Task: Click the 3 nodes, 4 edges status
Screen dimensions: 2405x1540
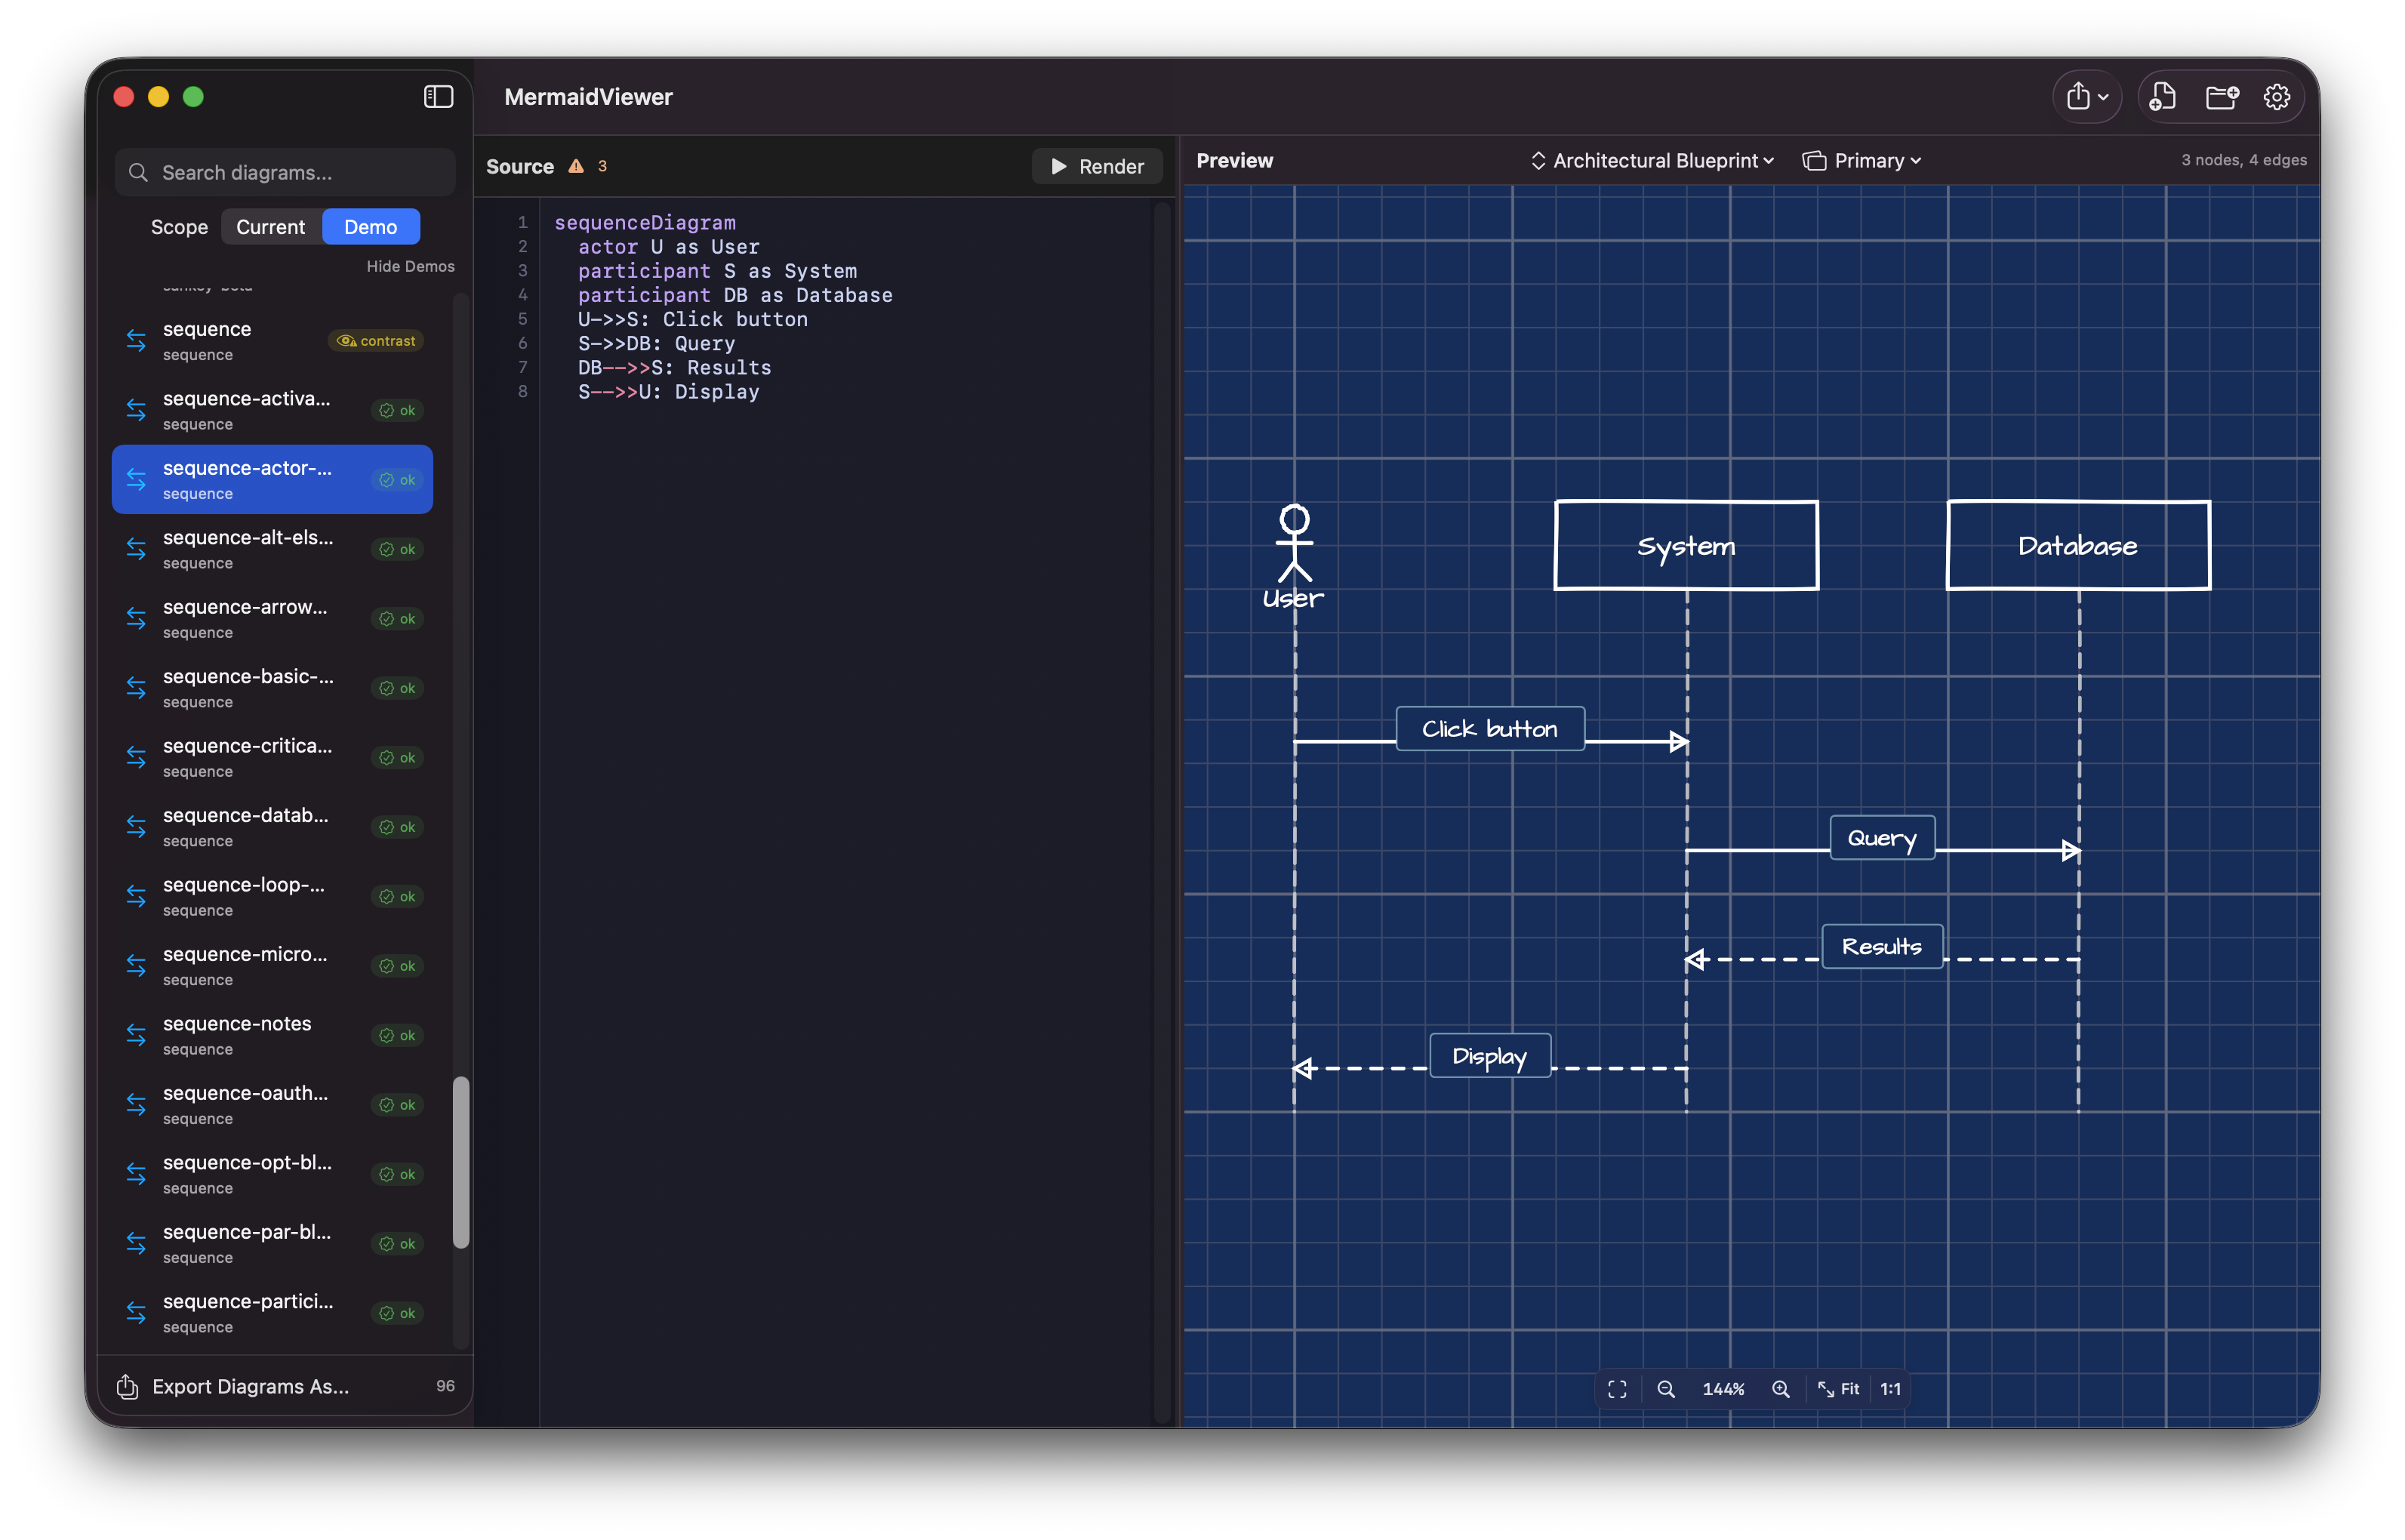Action: (2243, 160)
